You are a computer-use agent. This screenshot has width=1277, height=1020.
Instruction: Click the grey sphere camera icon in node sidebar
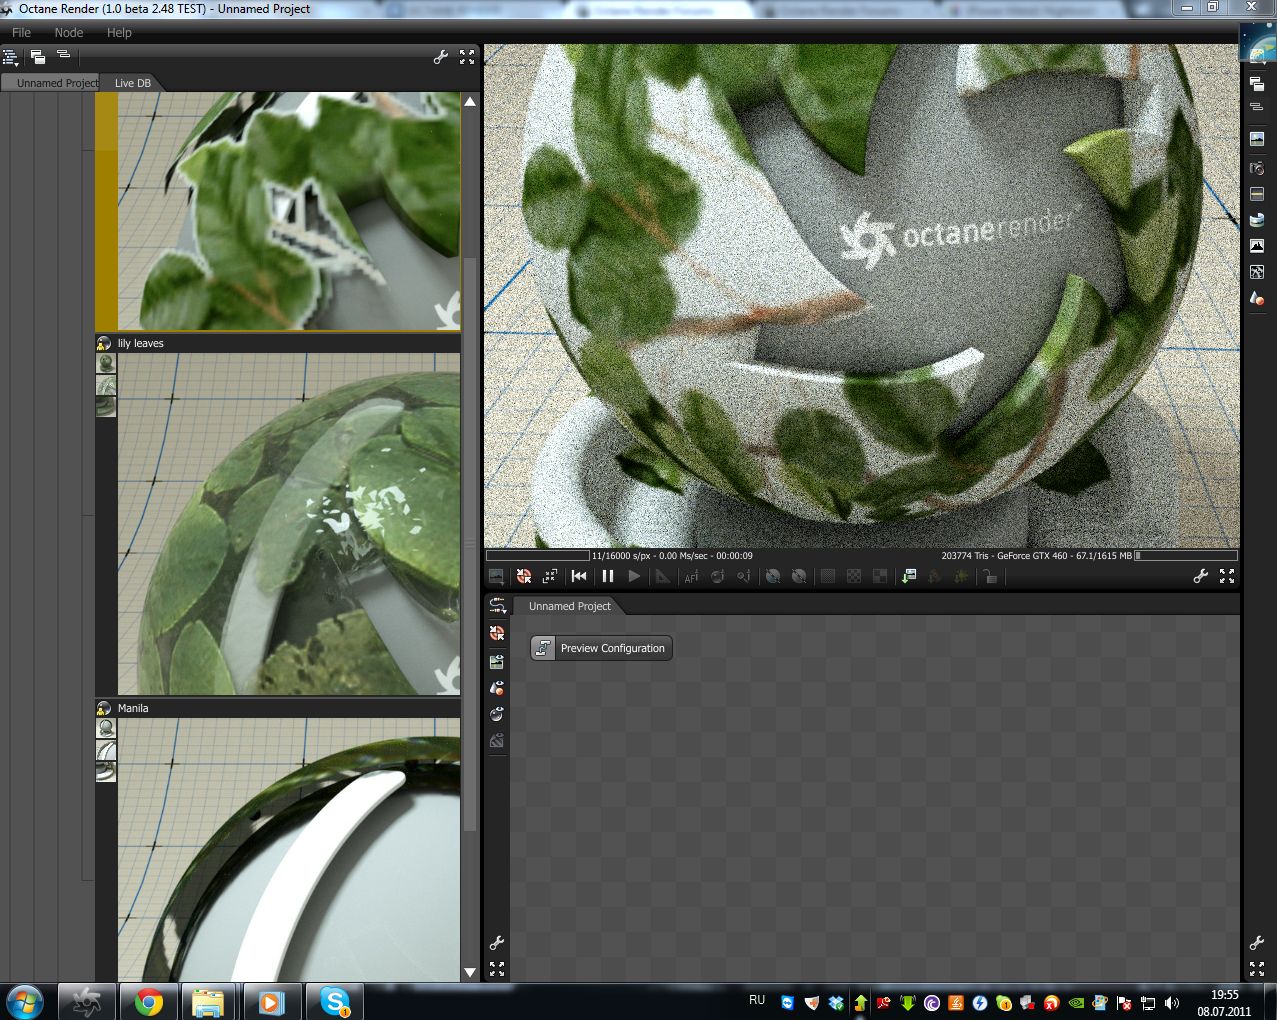pyautogui.click(x=497, y=714)
